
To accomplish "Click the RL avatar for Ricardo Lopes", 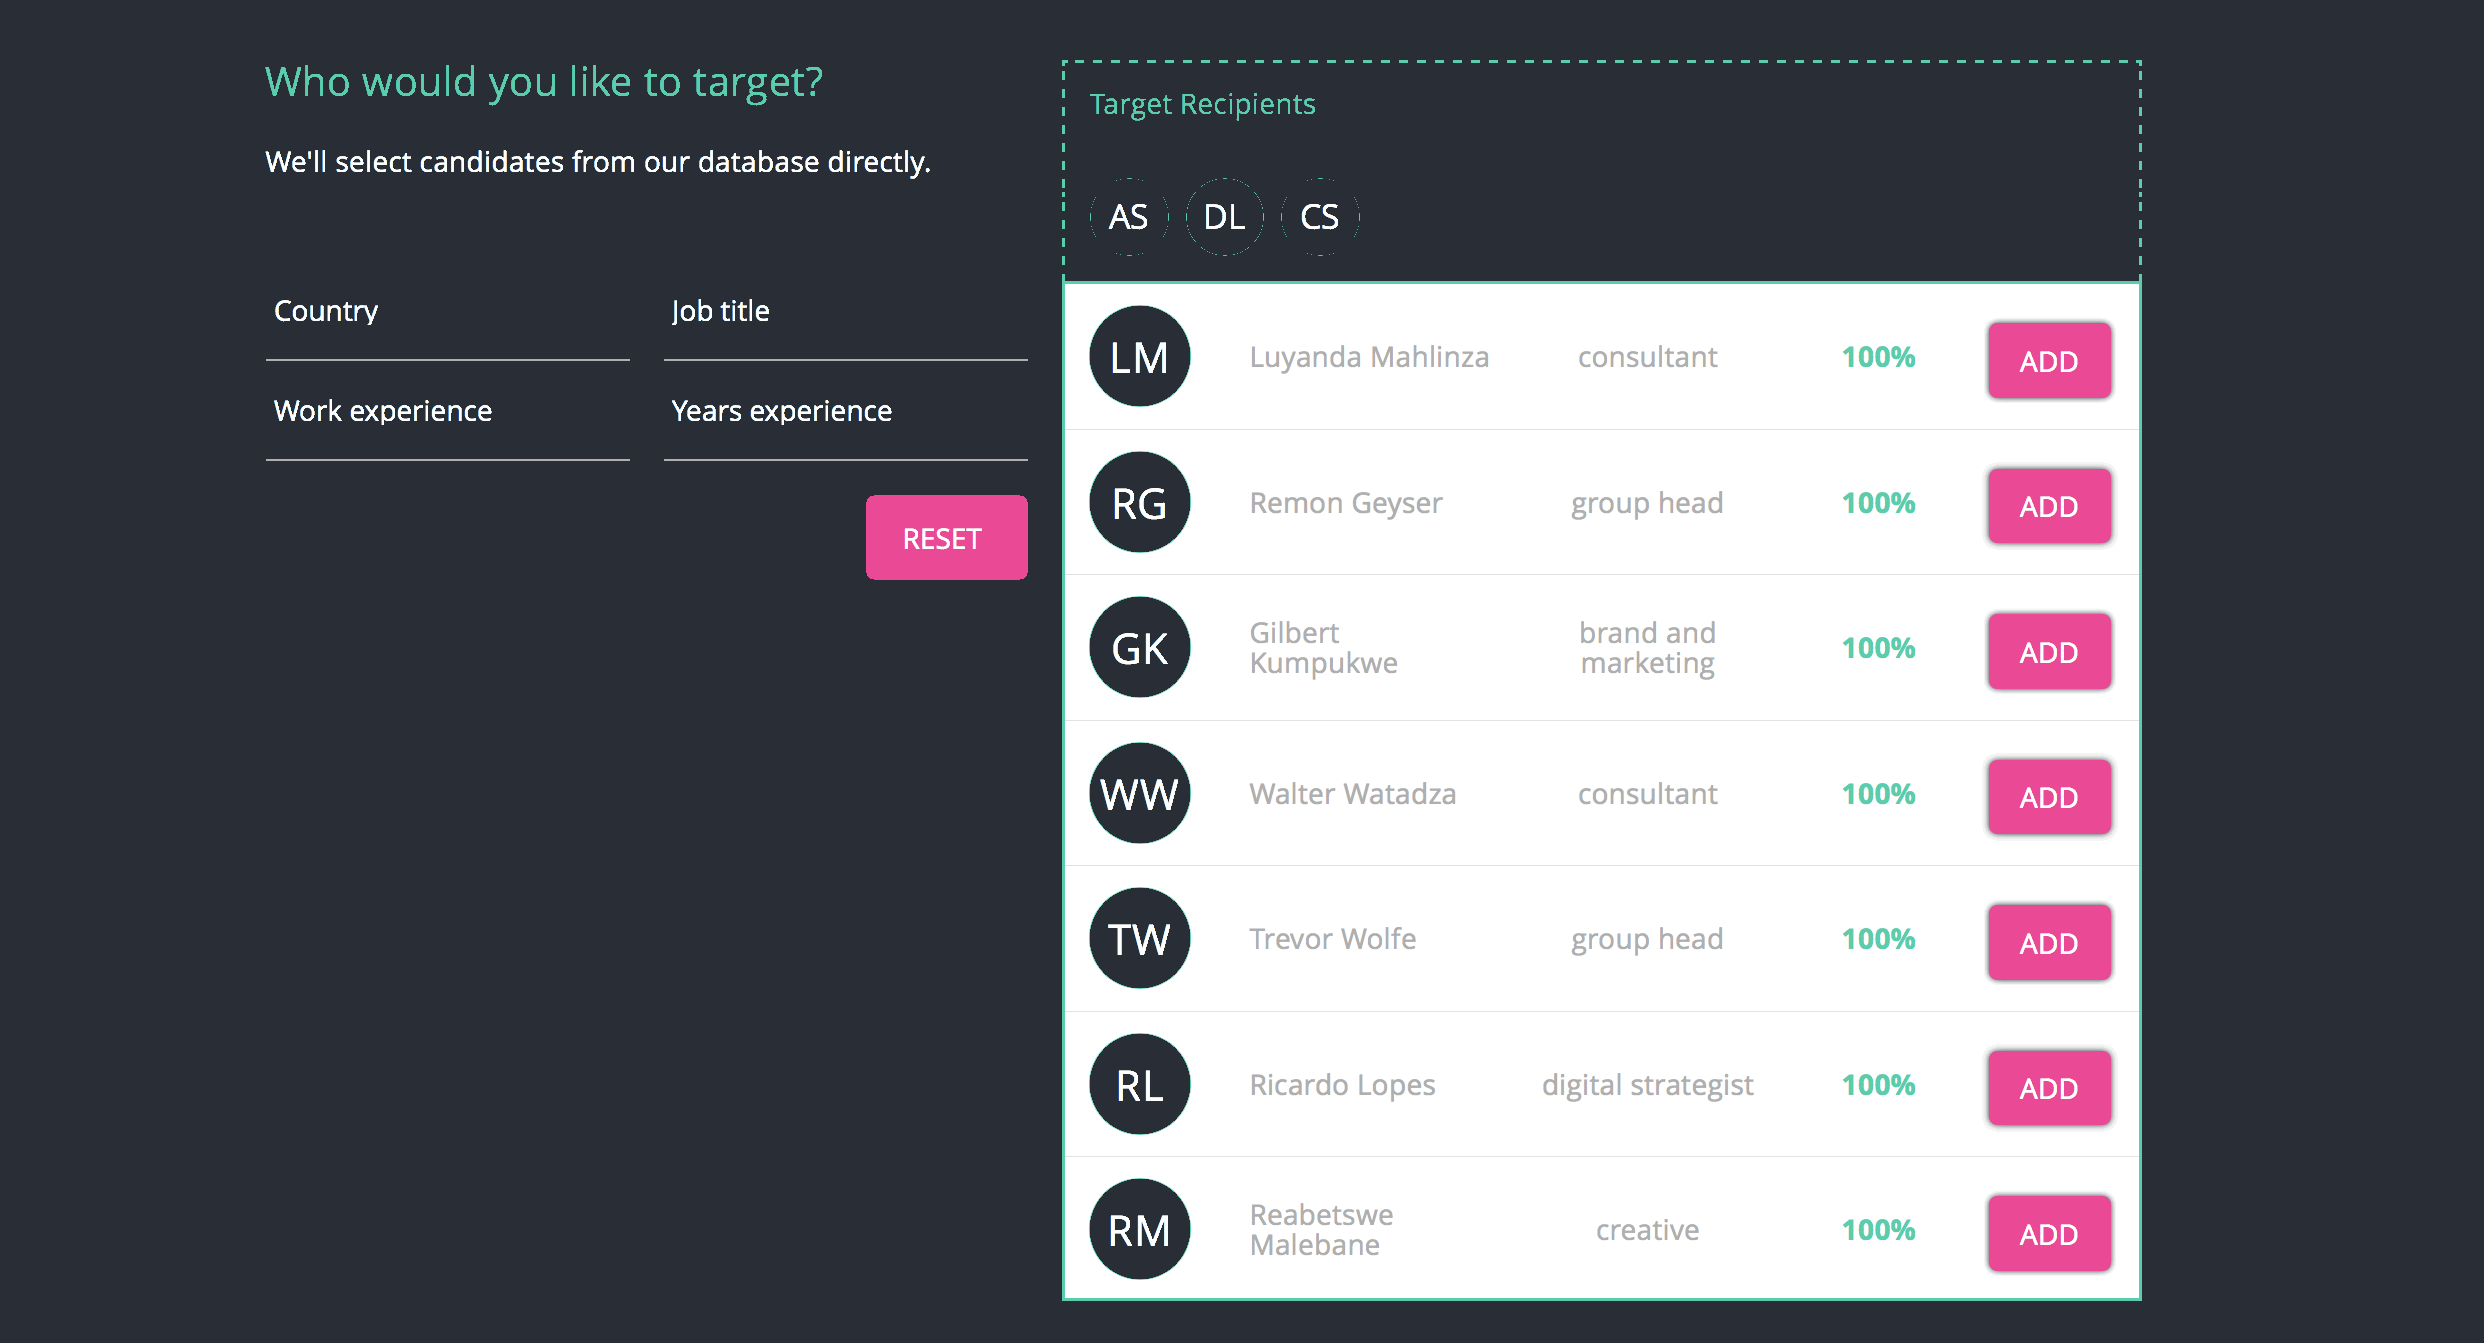I will point(1139,1085).
